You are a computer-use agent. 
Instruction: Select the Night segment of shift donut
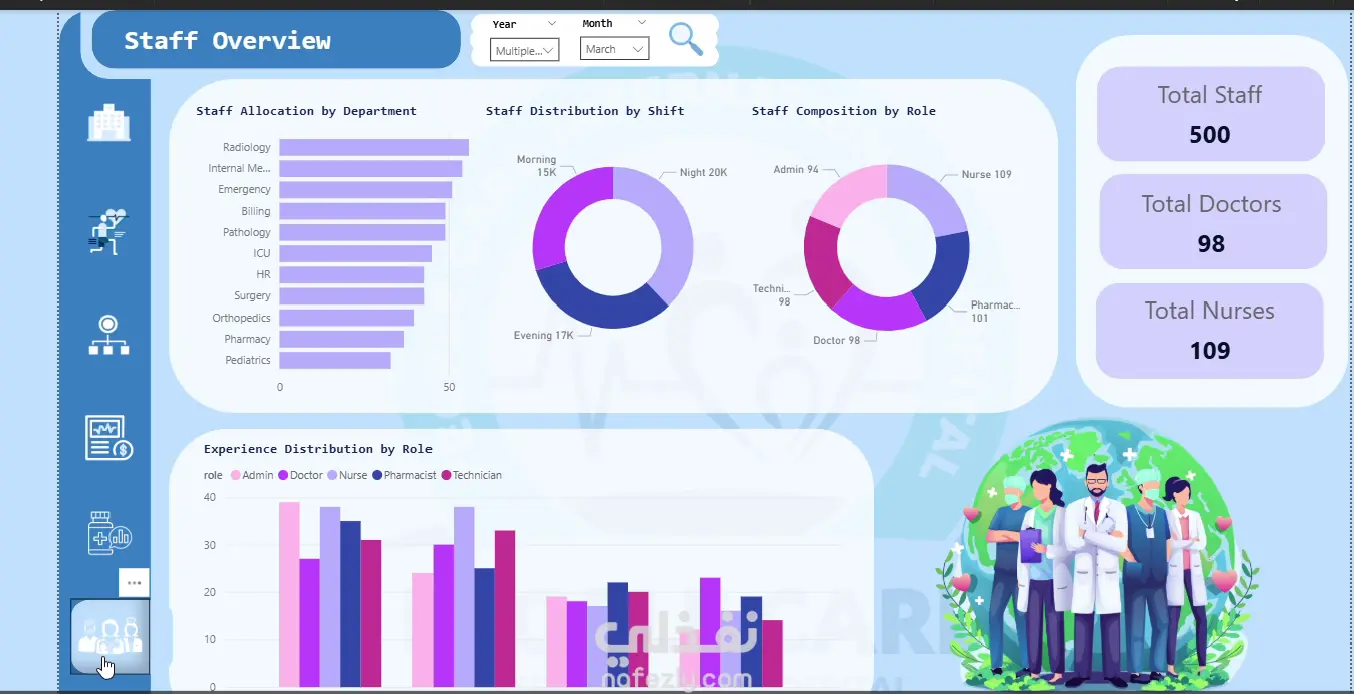(x=660, y=235)
